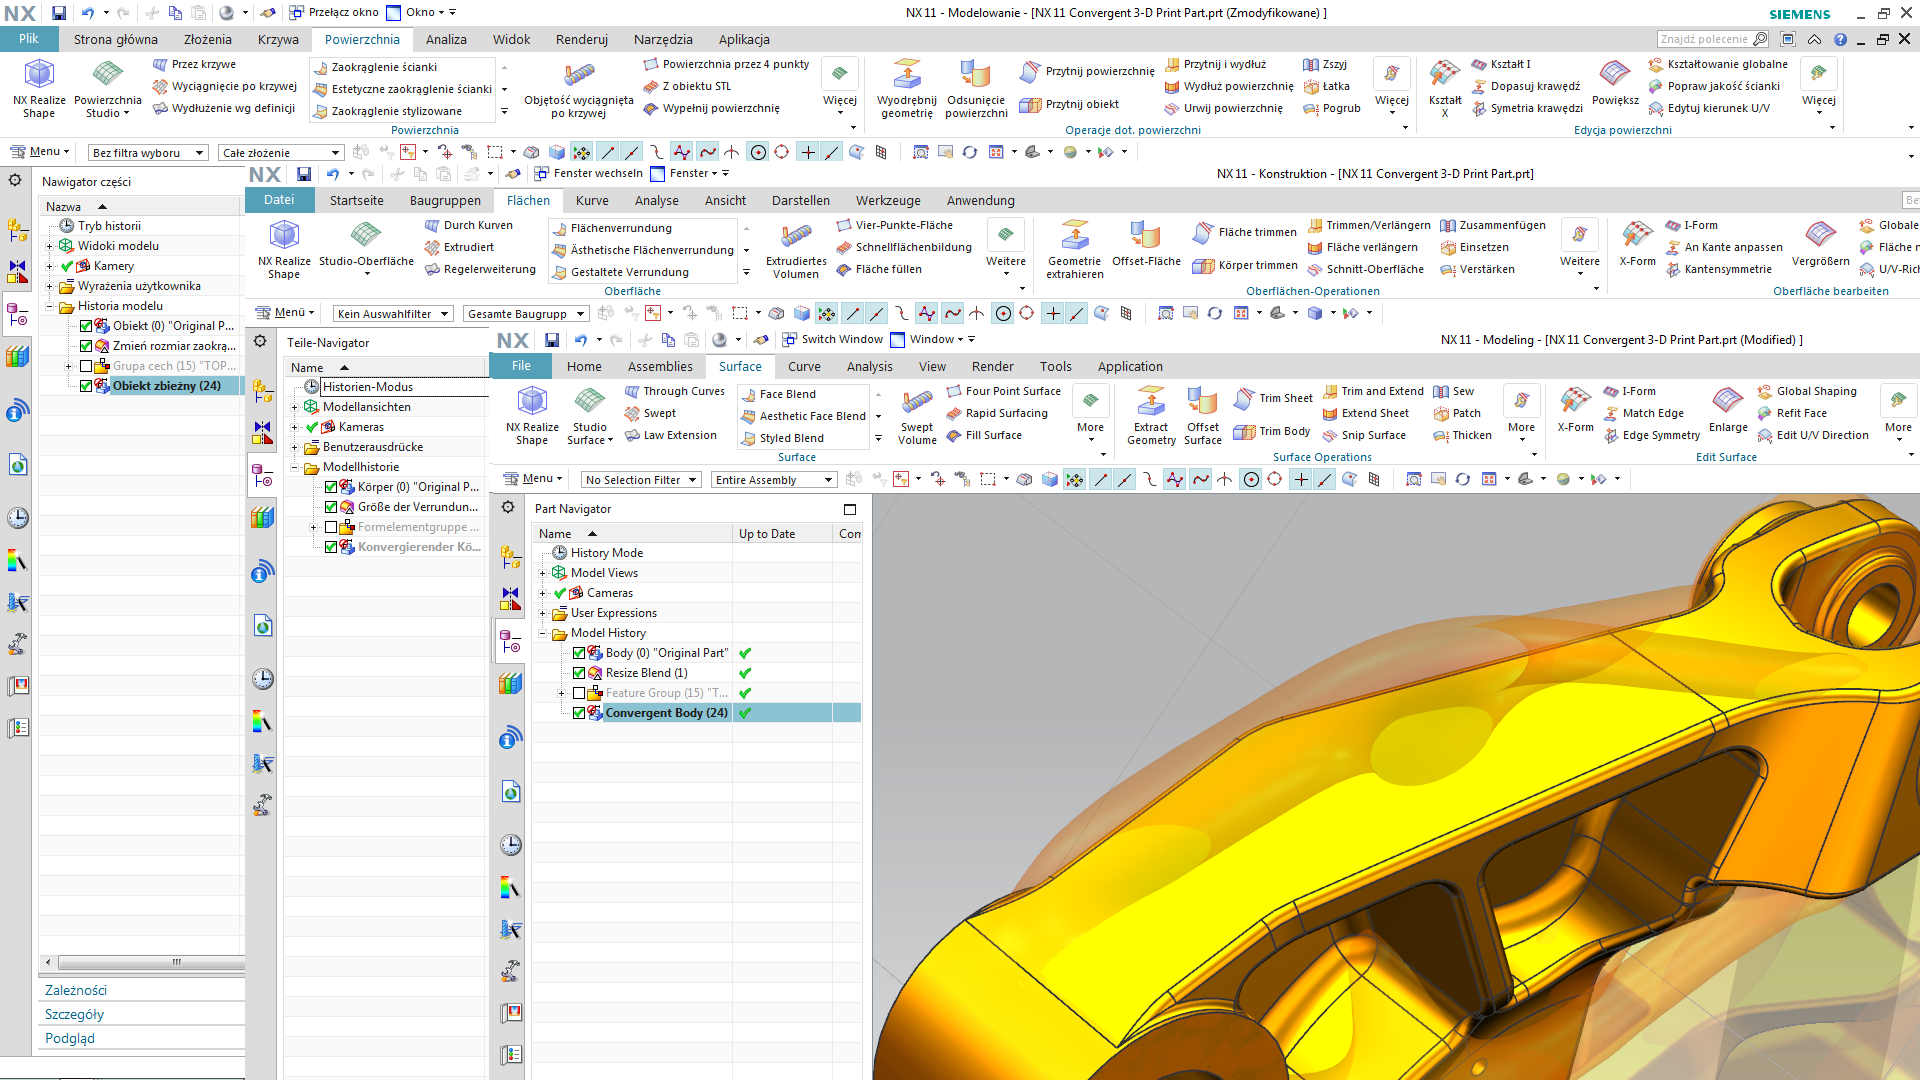Viewport: 1920px width, 1080px height.
Task: Switch to Kurve tab in German window
Action: (592, 200)
